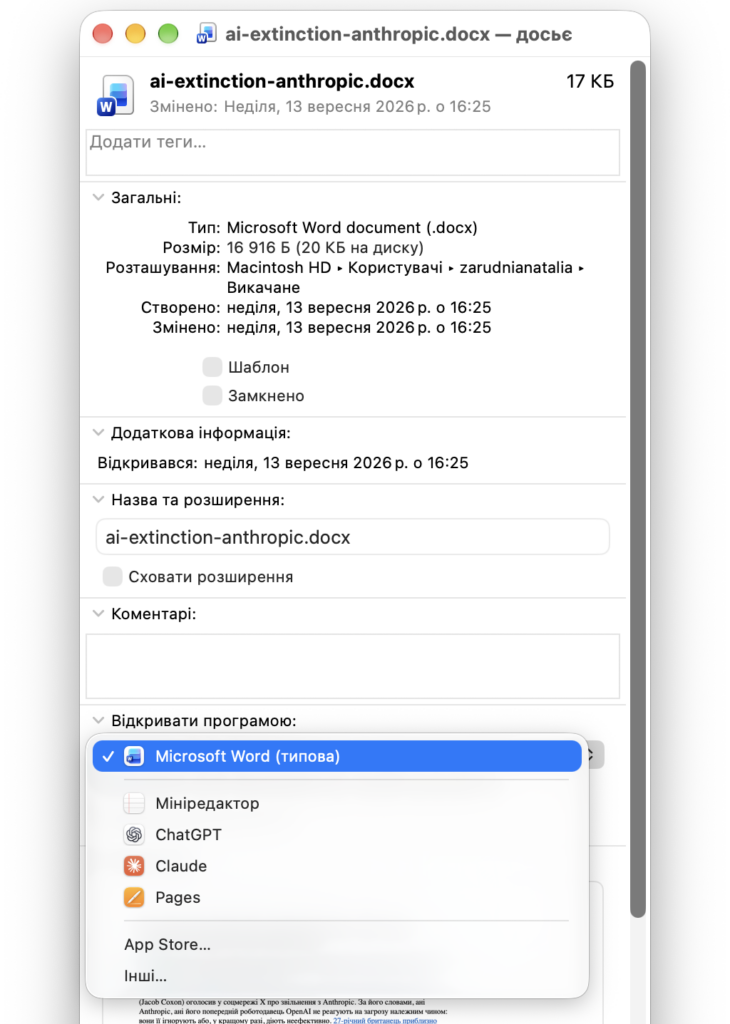Click the Claude app icon

point(134,866)
